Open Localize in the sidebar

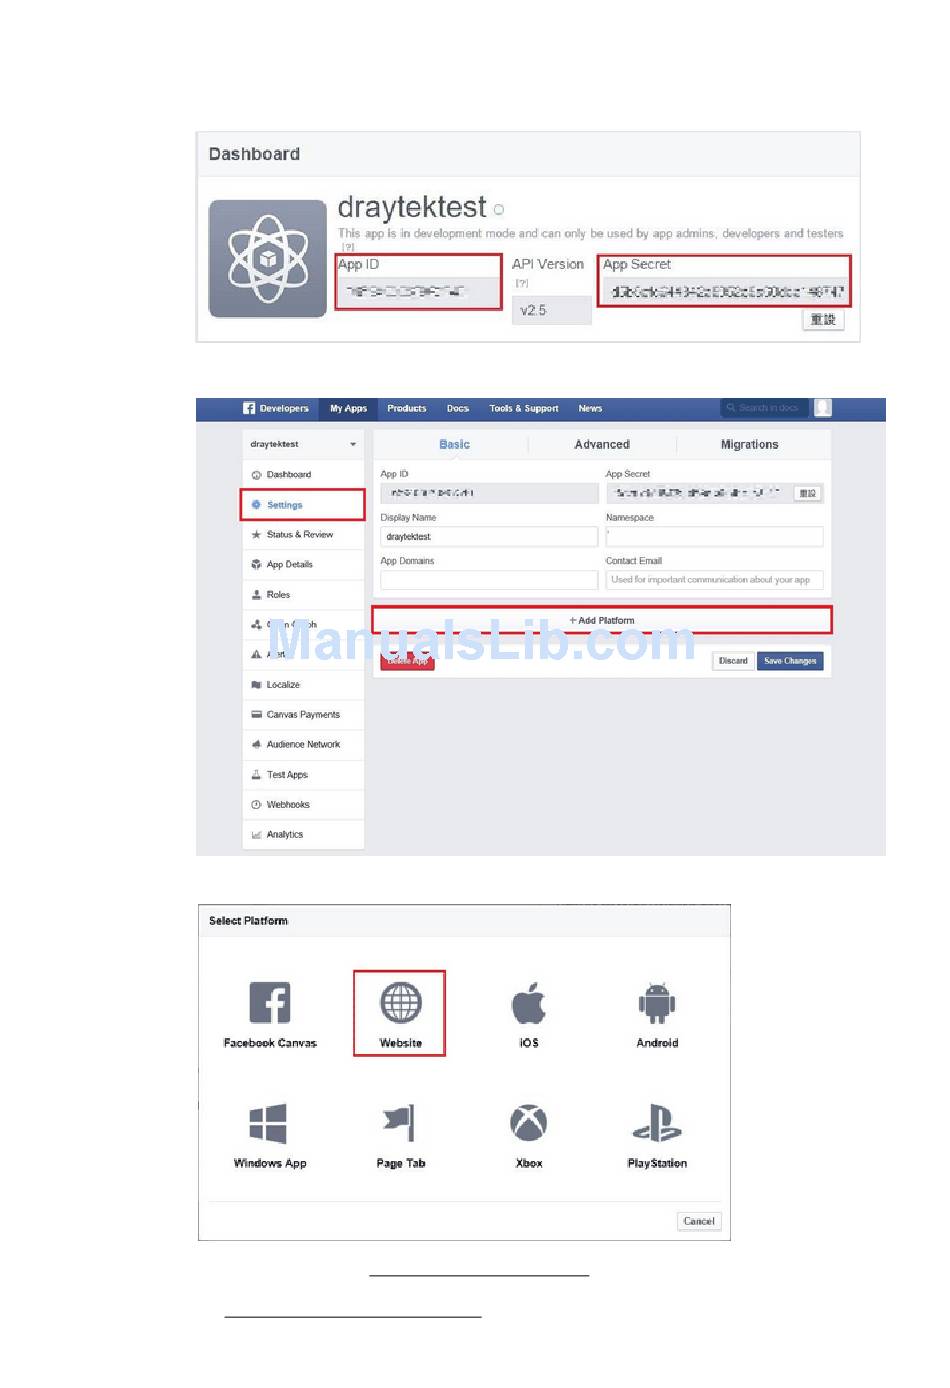pos(283,685)
